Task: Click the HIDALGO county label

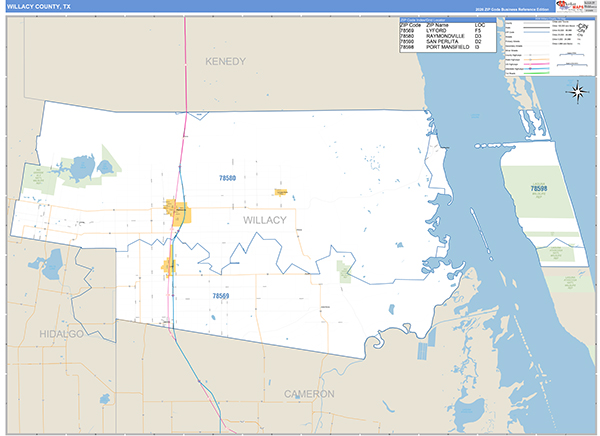Action: pos(61,334)
